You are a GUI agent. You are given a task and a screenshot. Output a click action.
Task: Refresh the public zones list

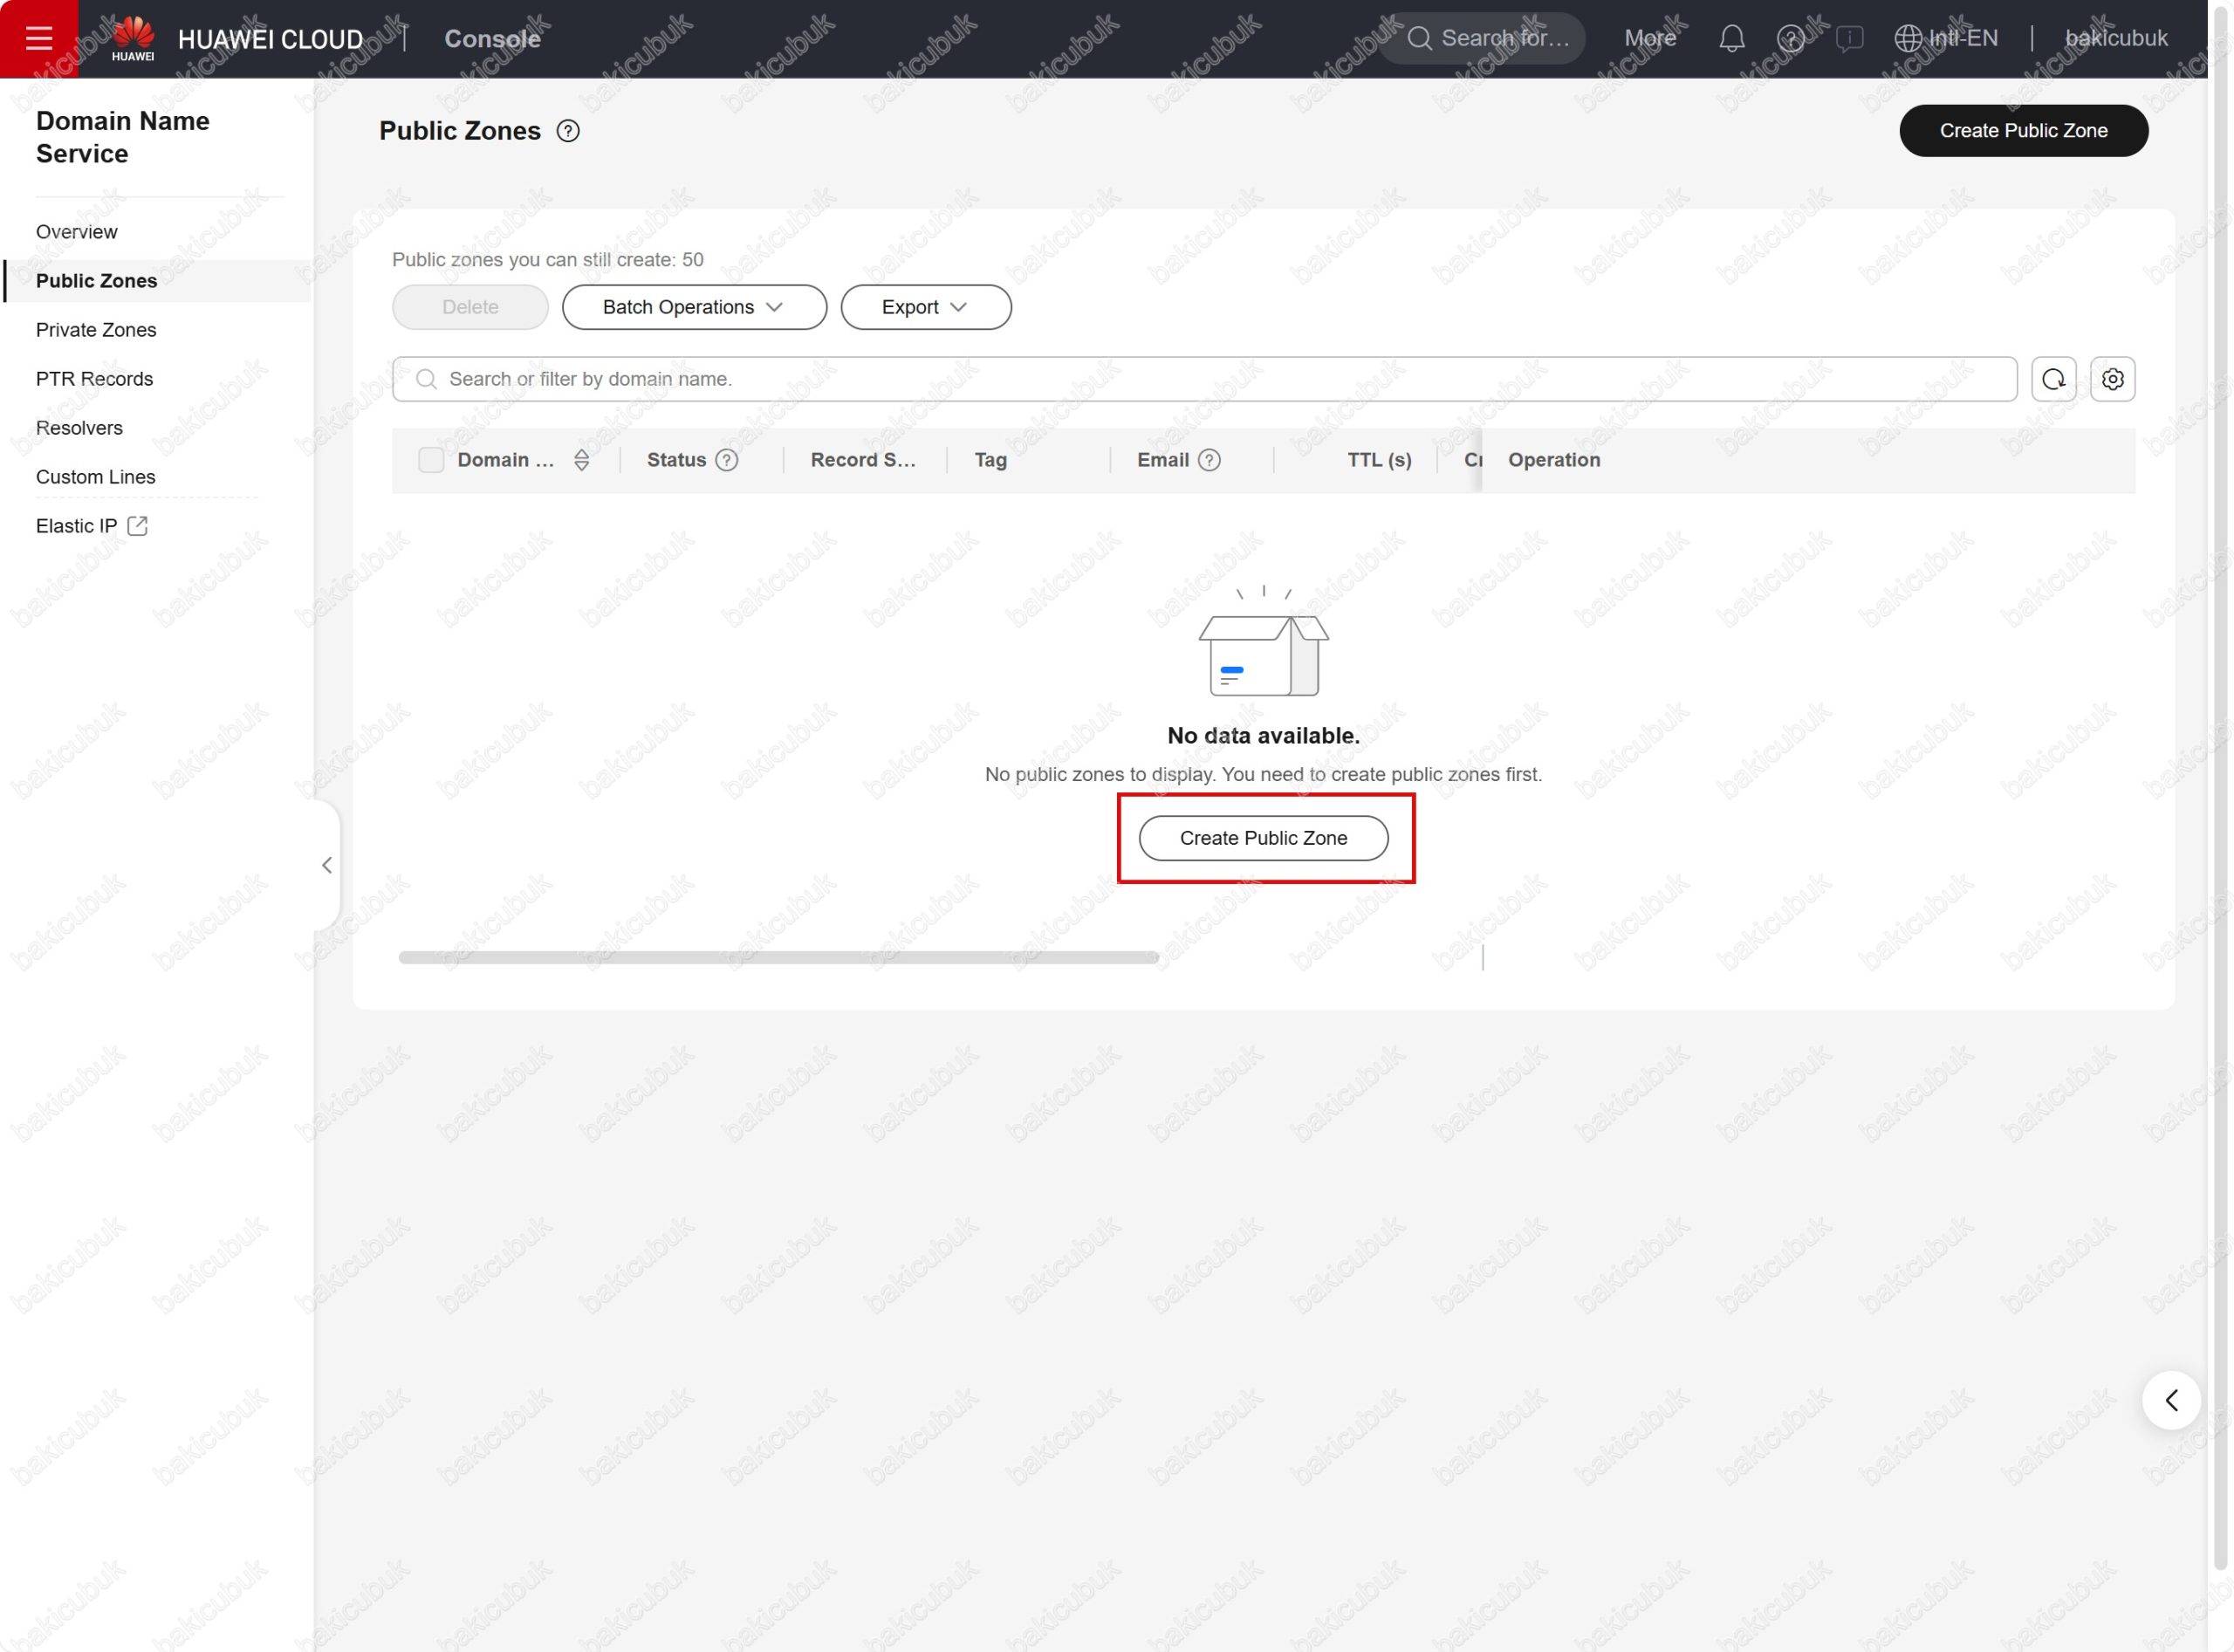point(2053,379)
